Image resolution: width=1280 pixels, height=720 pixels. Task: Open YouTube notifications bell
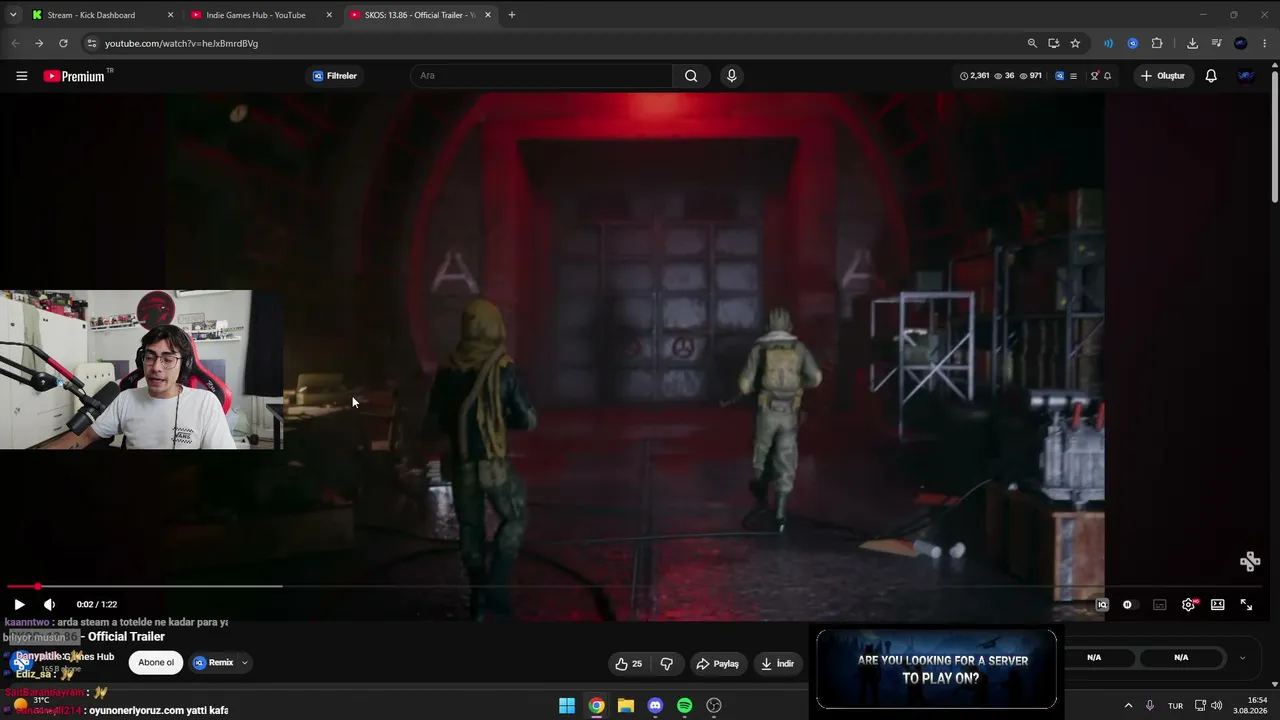tap(1211, 76)
